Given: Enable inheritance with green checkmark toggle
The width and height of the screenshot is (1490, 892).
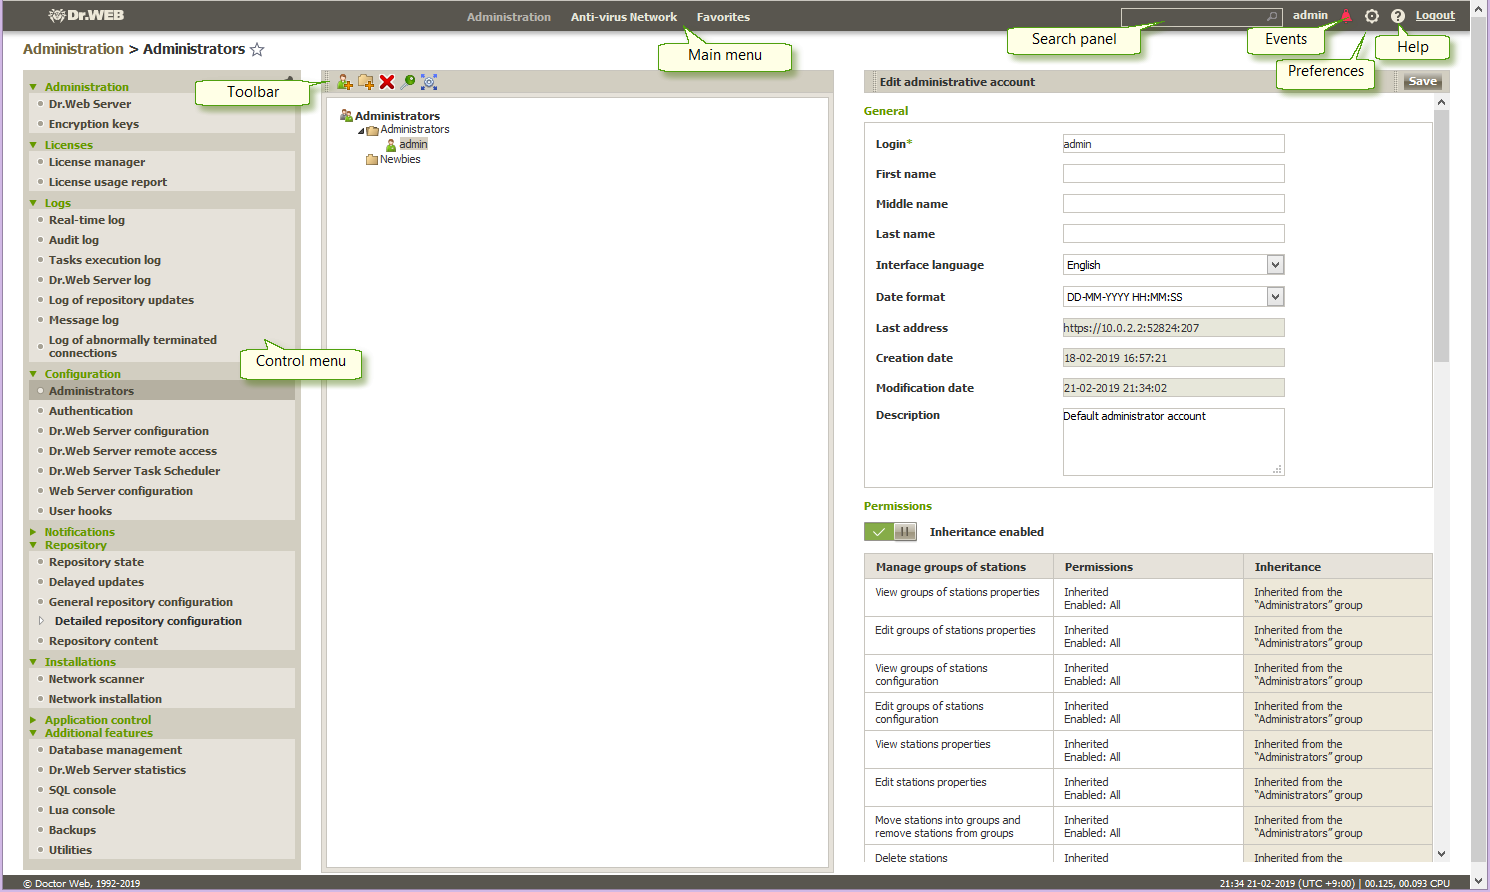Looking at the screenshot, I should (878, 532).
